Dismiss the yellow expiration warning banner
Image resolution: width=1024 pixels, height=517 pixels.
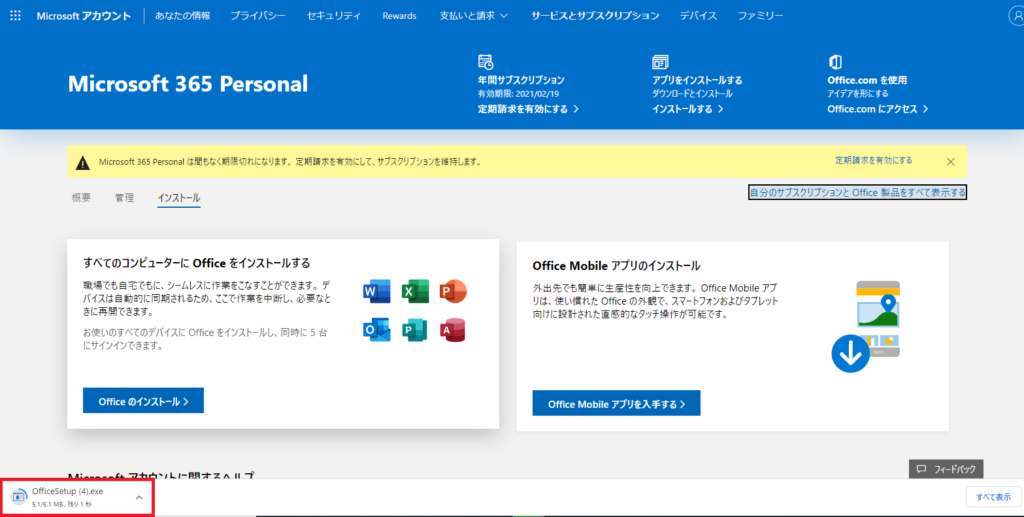point(951,162)
